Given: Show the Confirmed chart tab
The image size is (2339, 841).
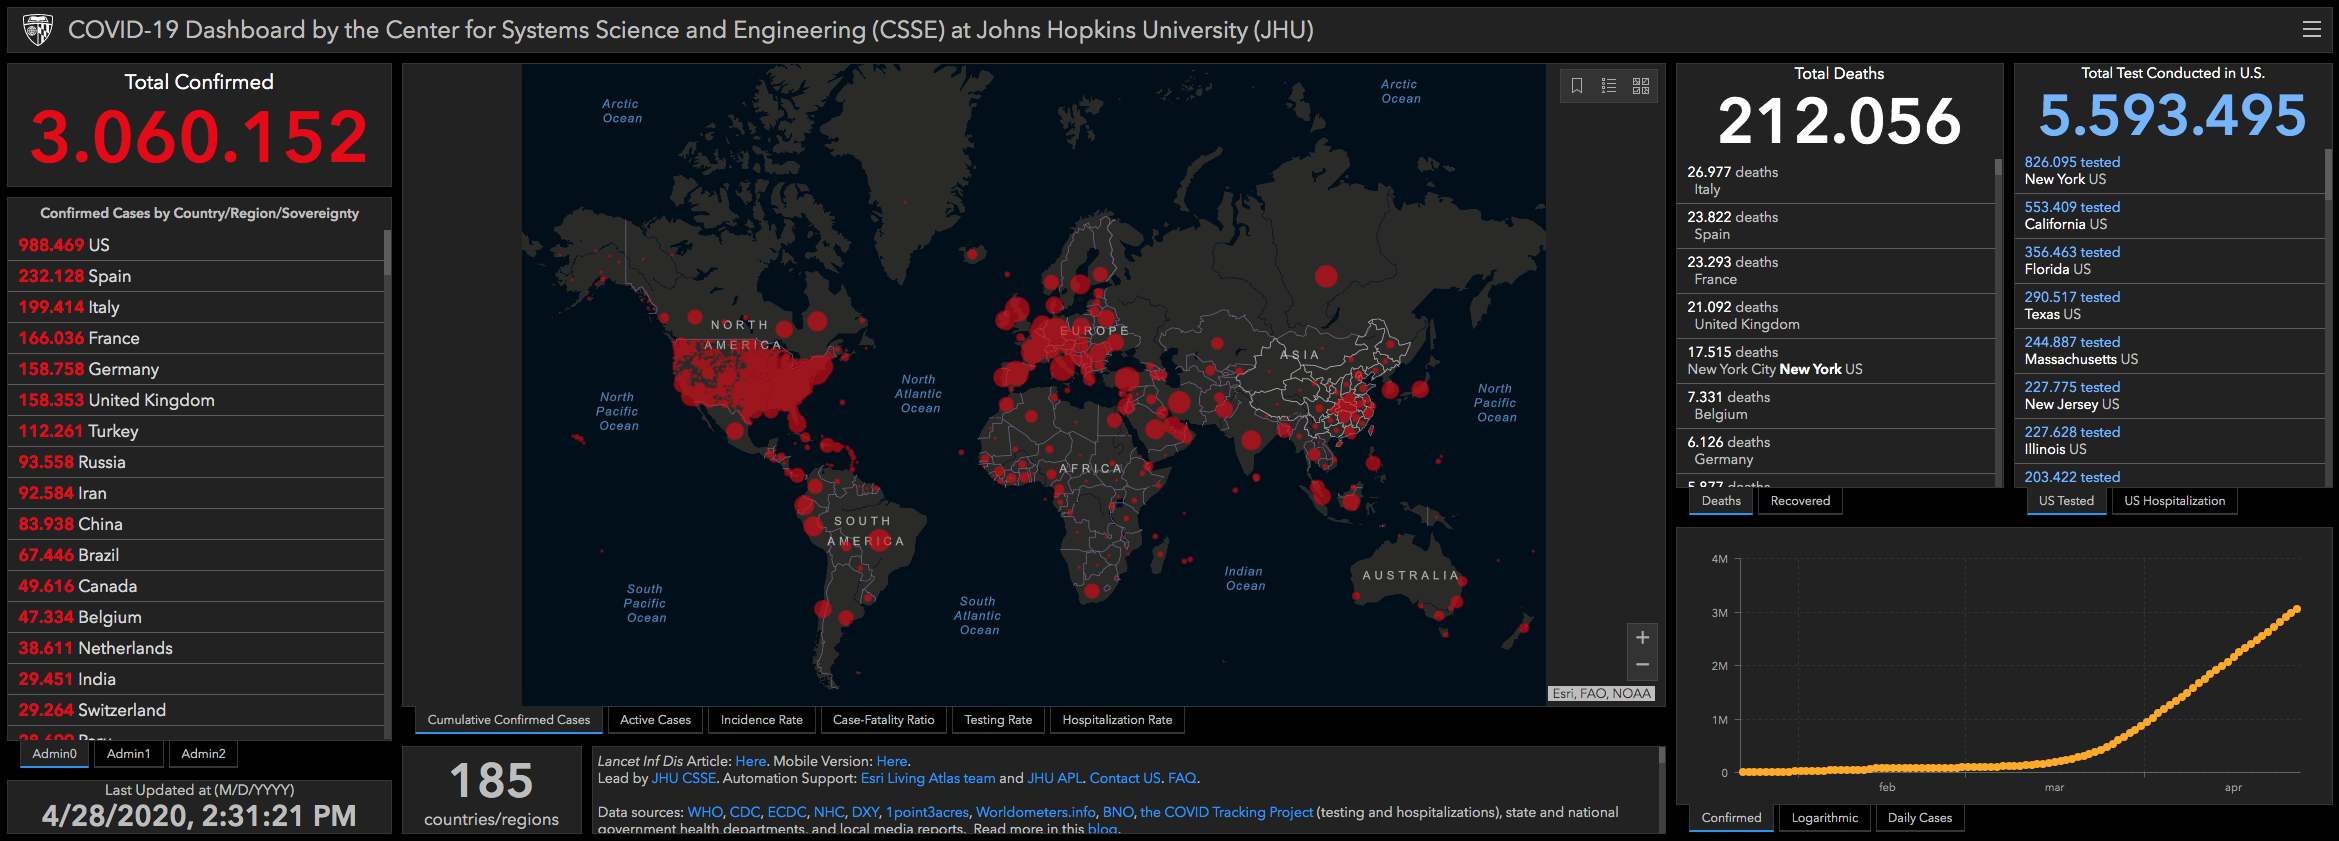Looking at the screenshot, I should [1732, 818].
